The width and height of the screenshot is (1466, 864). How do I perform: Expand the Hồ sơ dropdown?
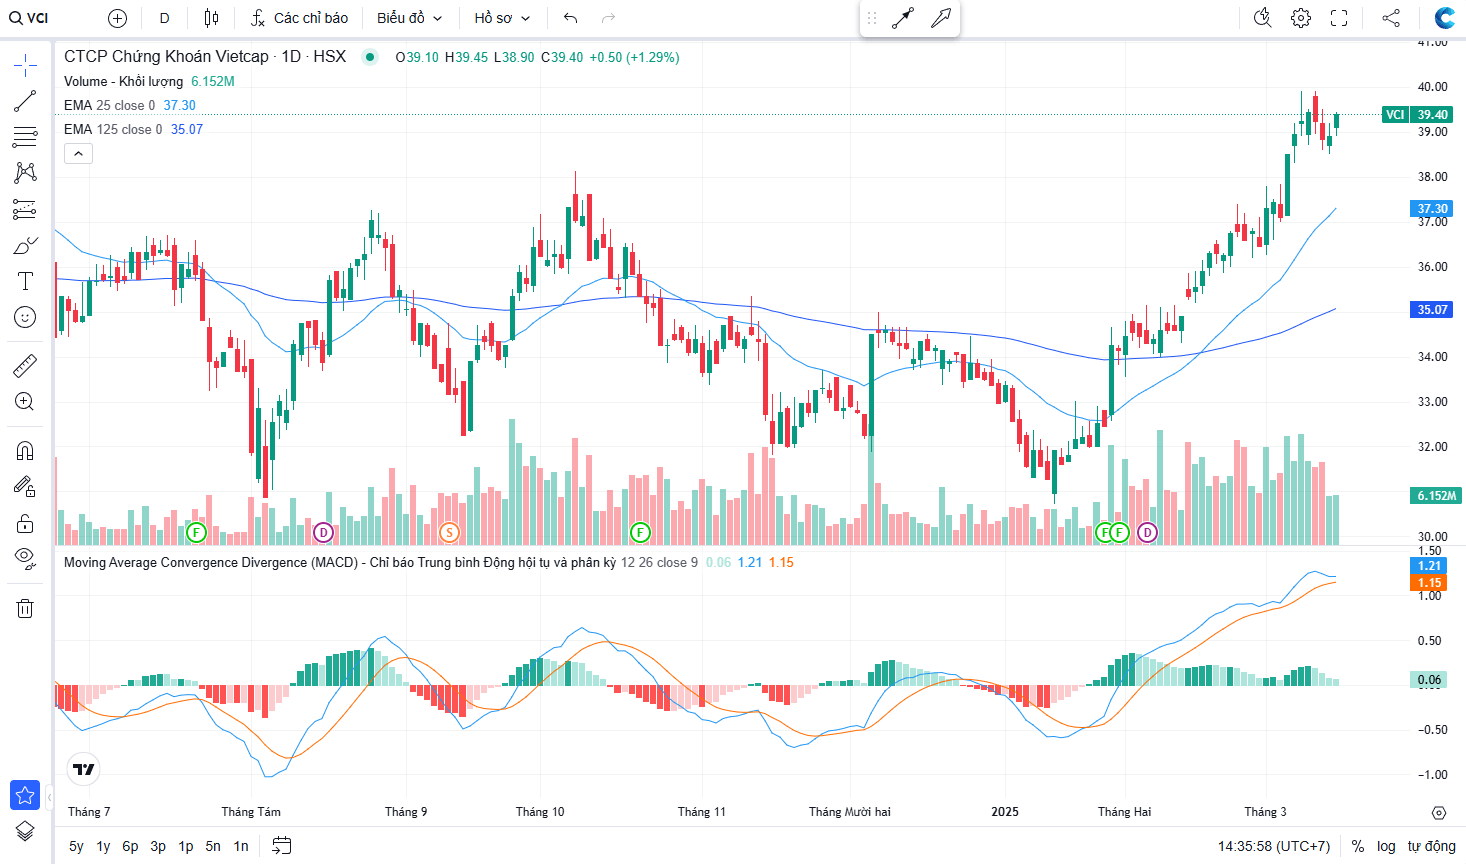(502, 18)
